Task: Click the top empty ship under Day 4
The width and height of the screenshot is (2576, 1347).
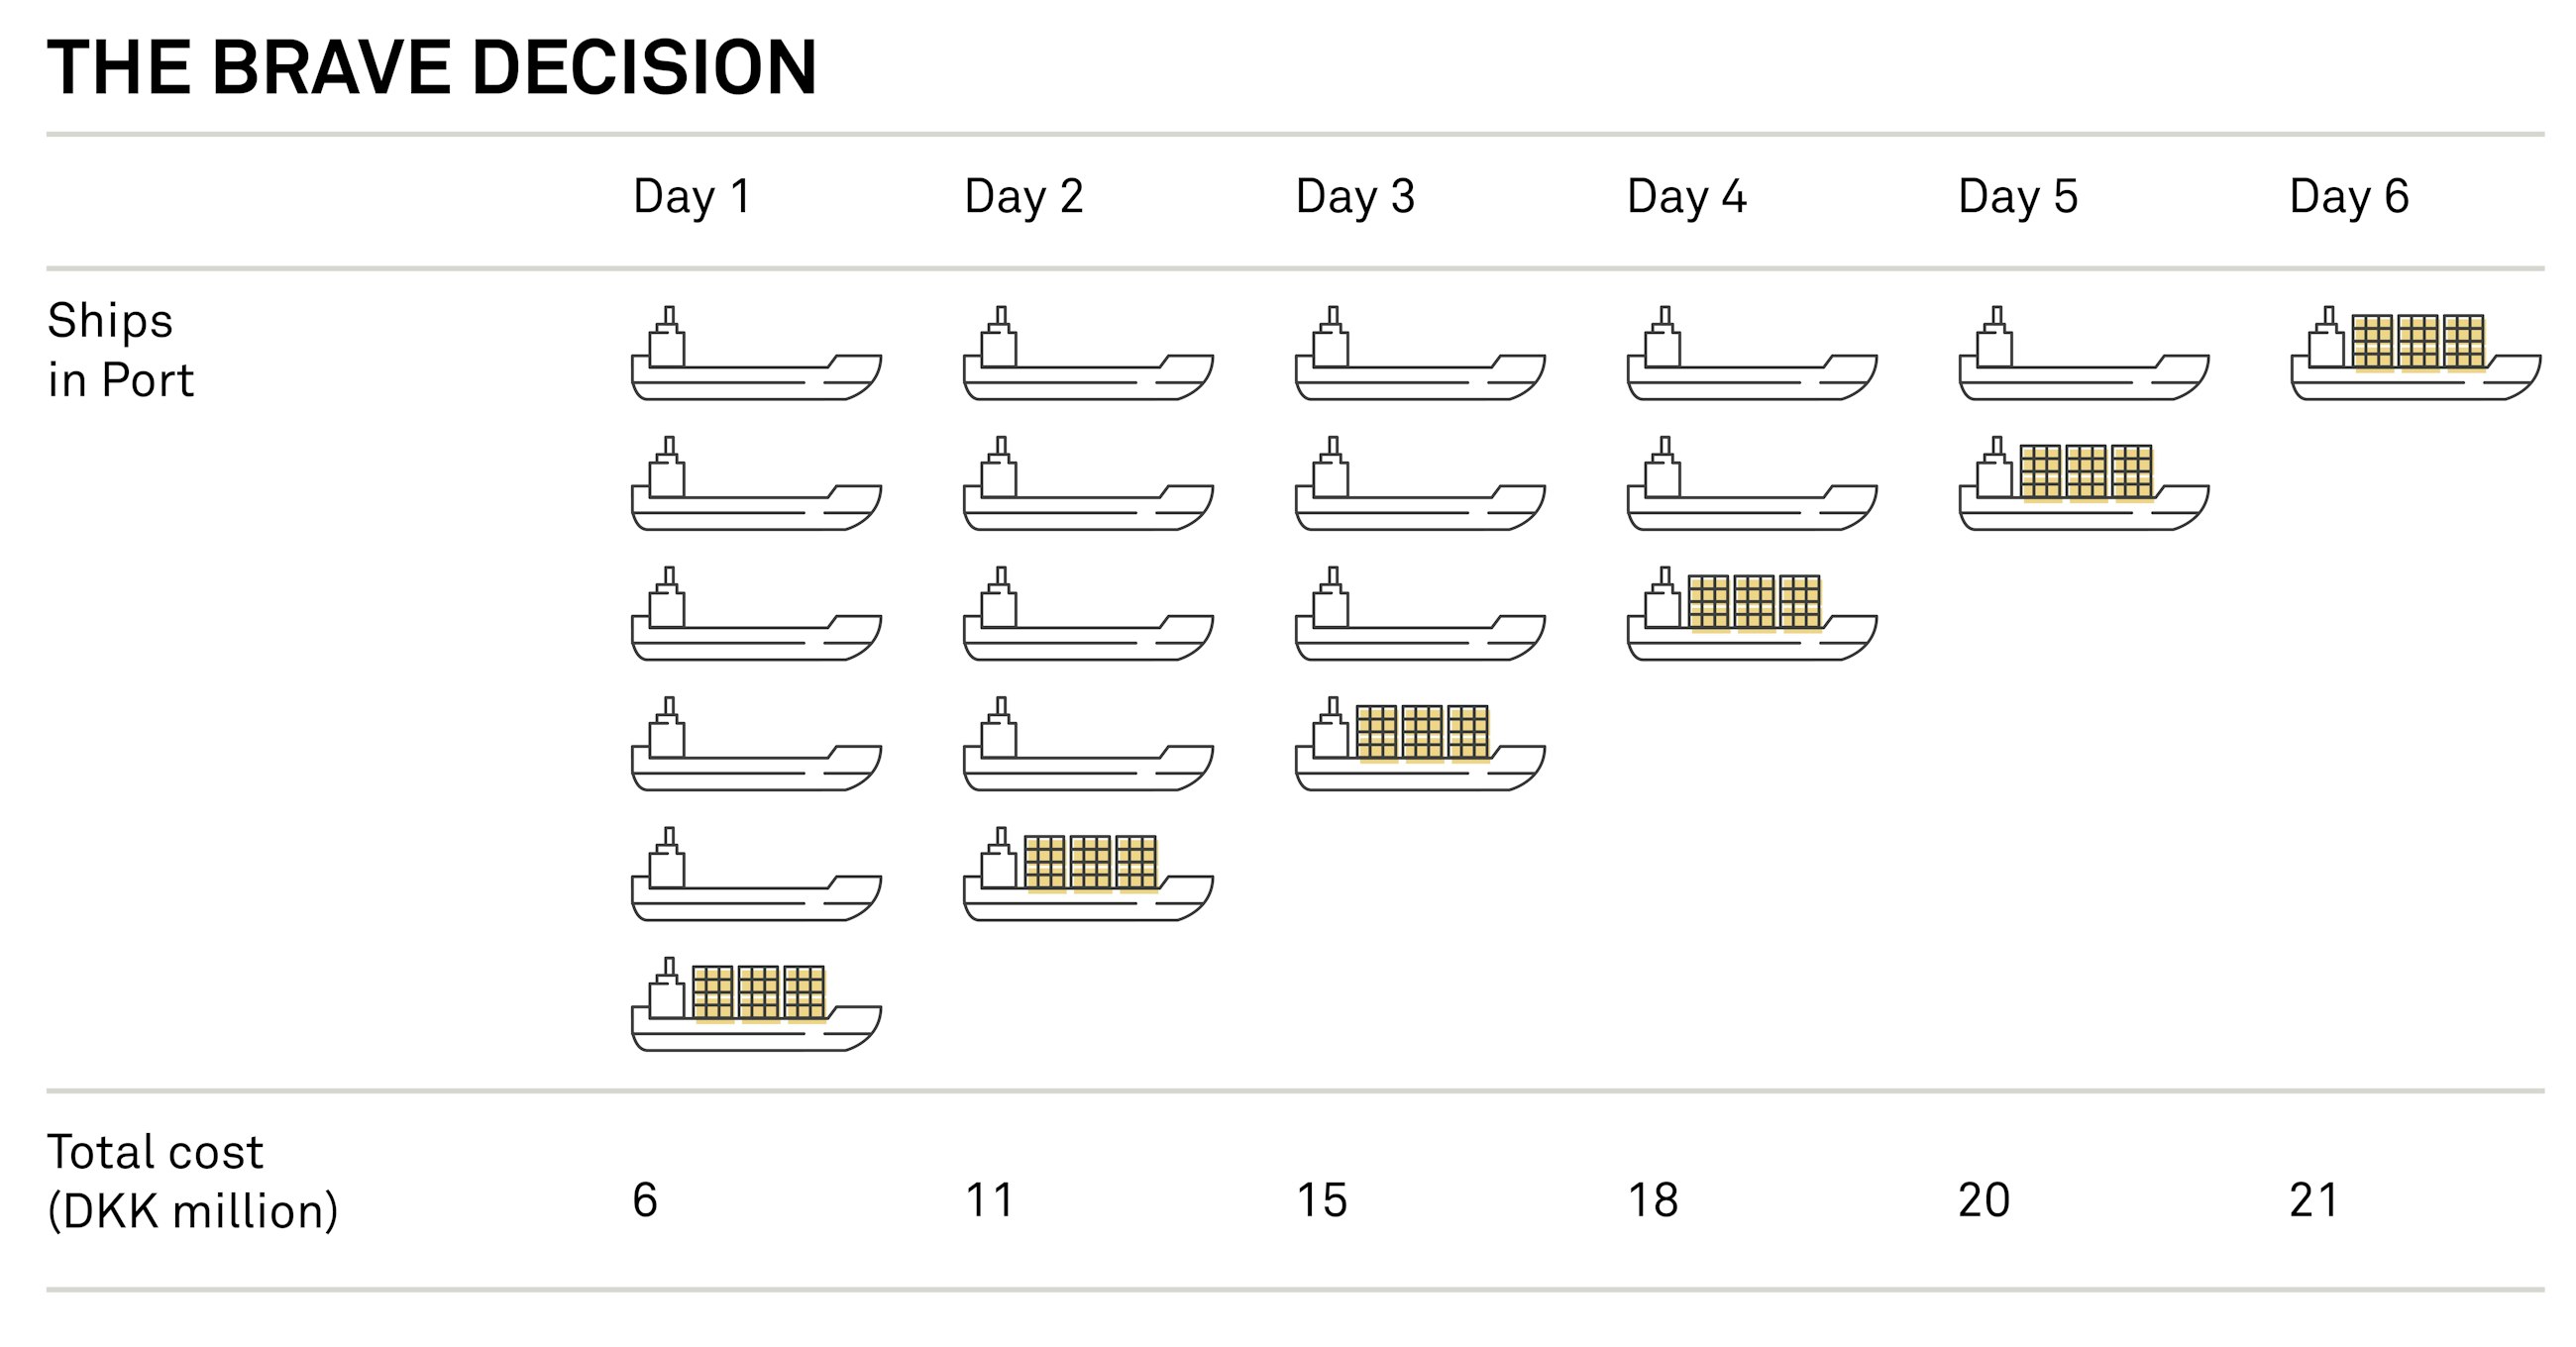Action: 1752,355
